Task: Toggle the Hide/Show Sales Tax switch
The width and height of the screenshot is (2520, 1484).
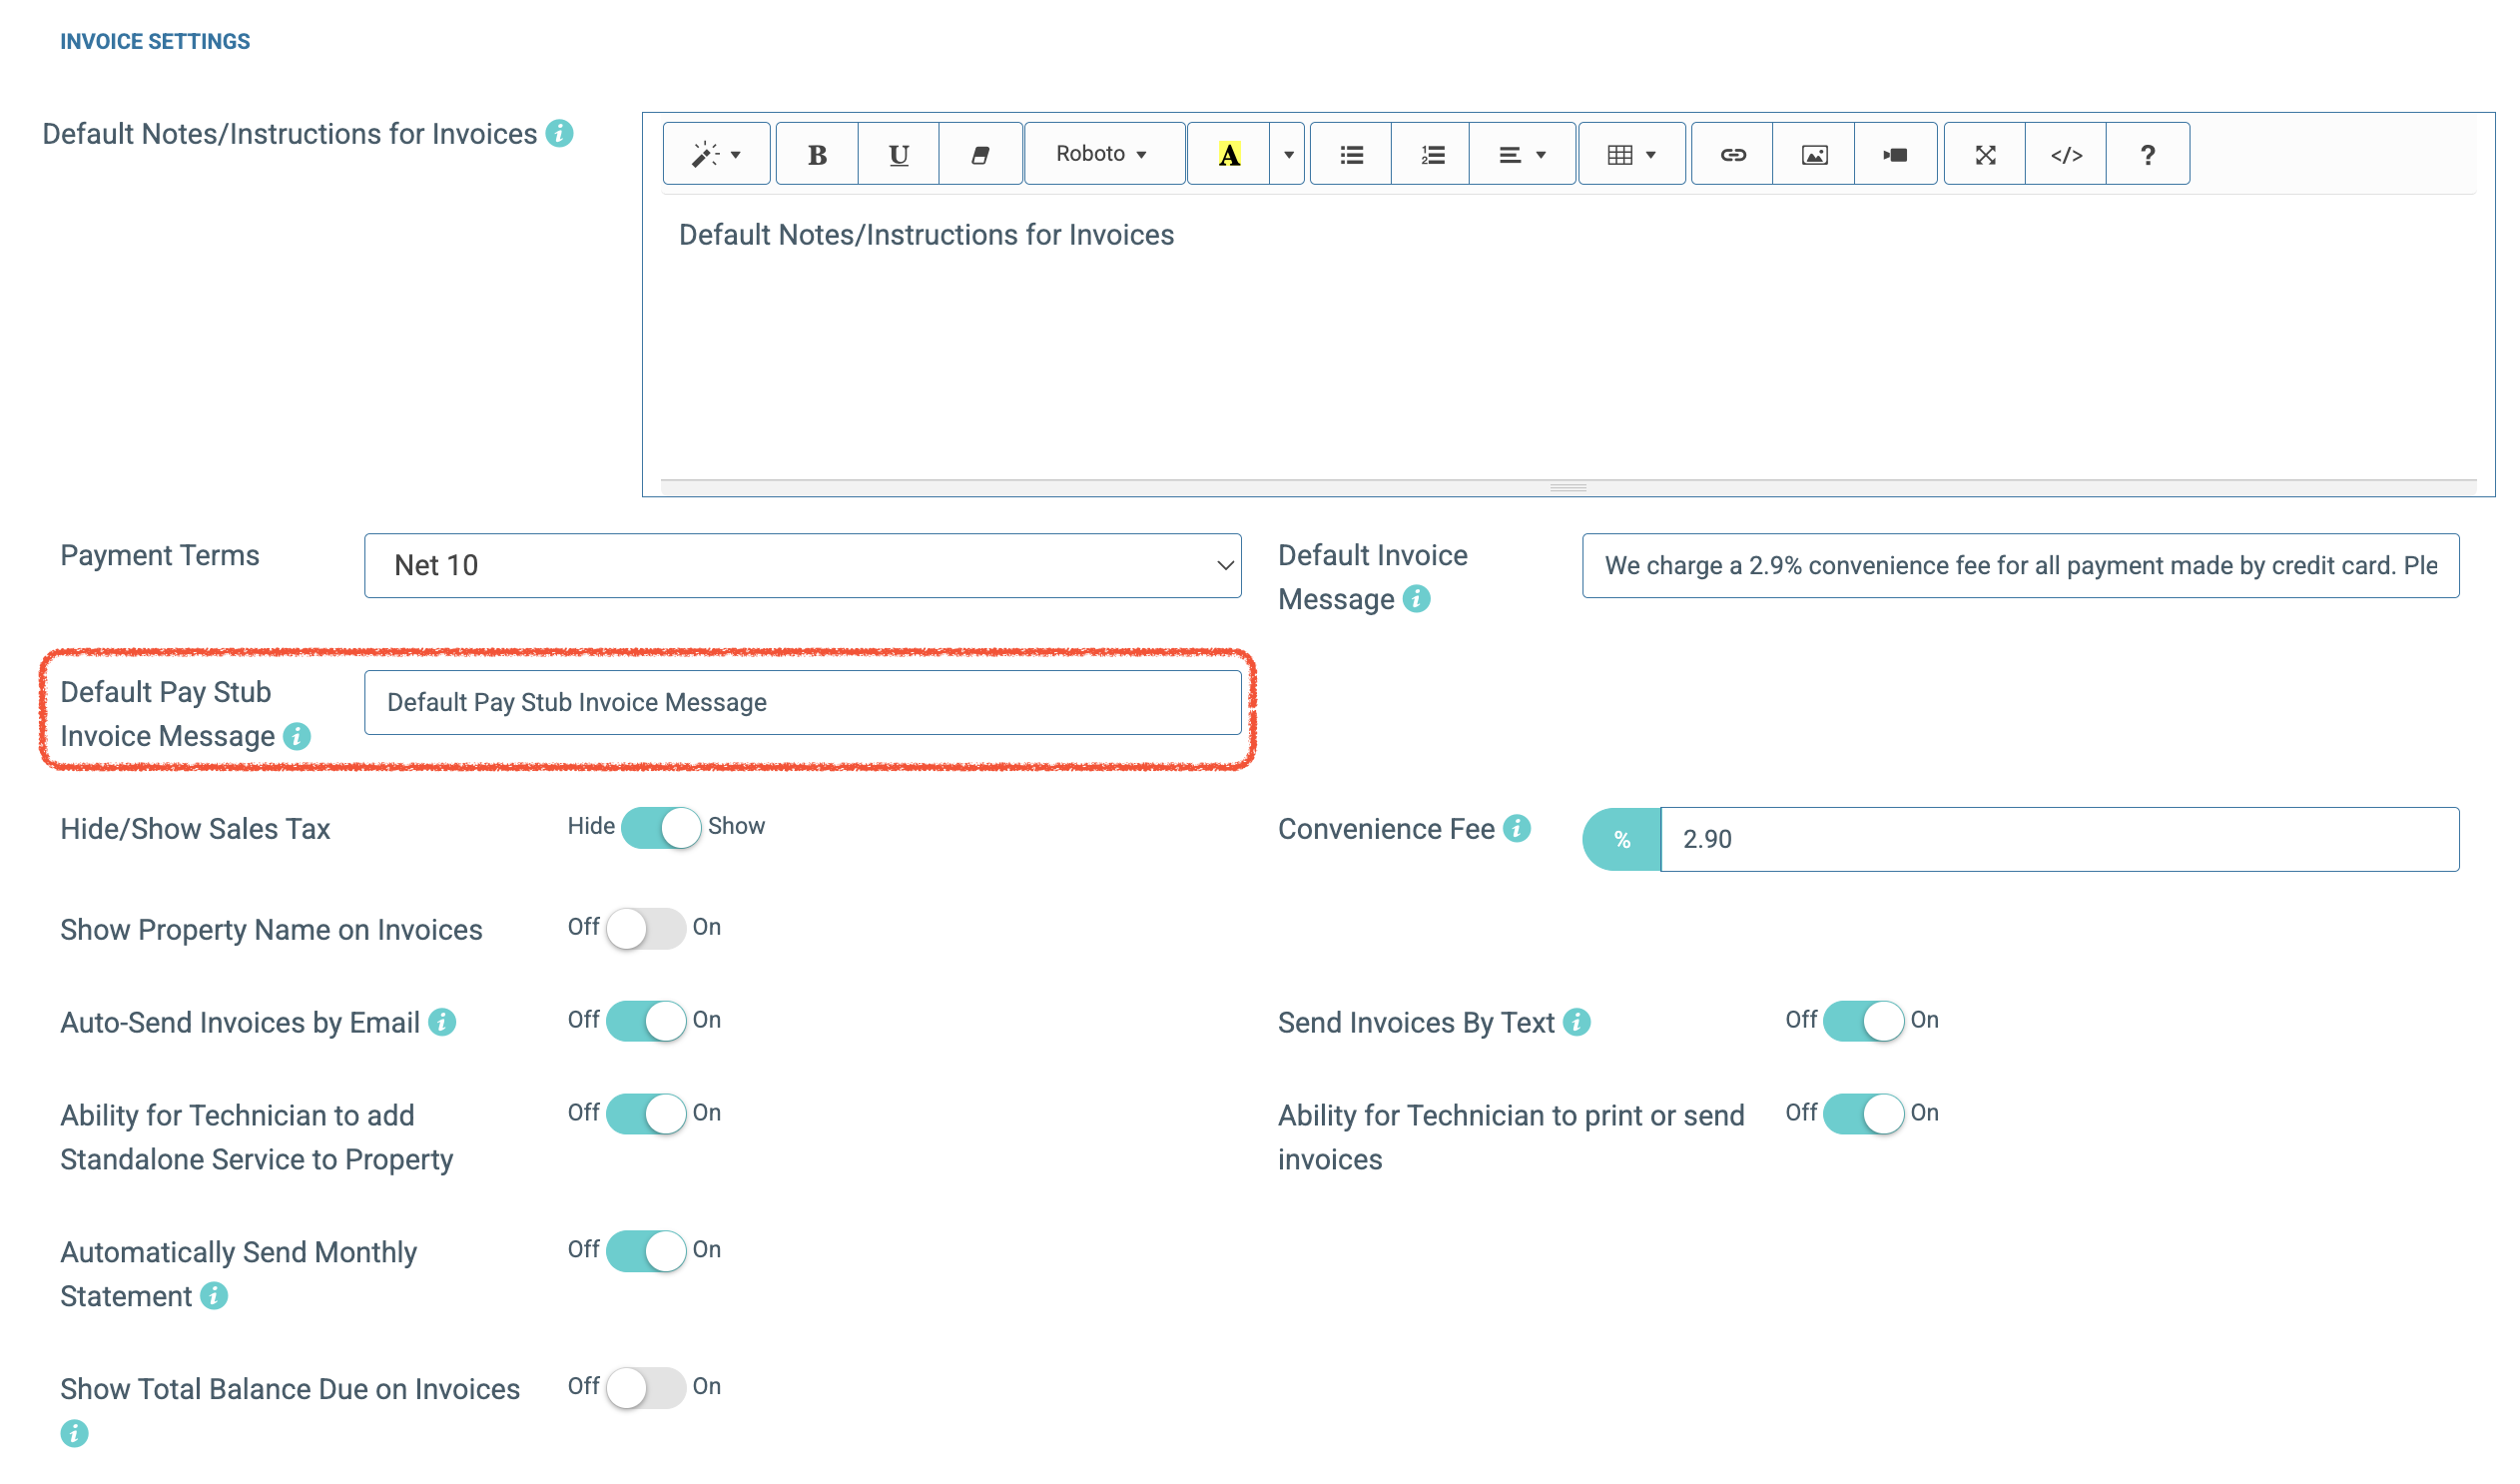Action: tap(660, 828)
